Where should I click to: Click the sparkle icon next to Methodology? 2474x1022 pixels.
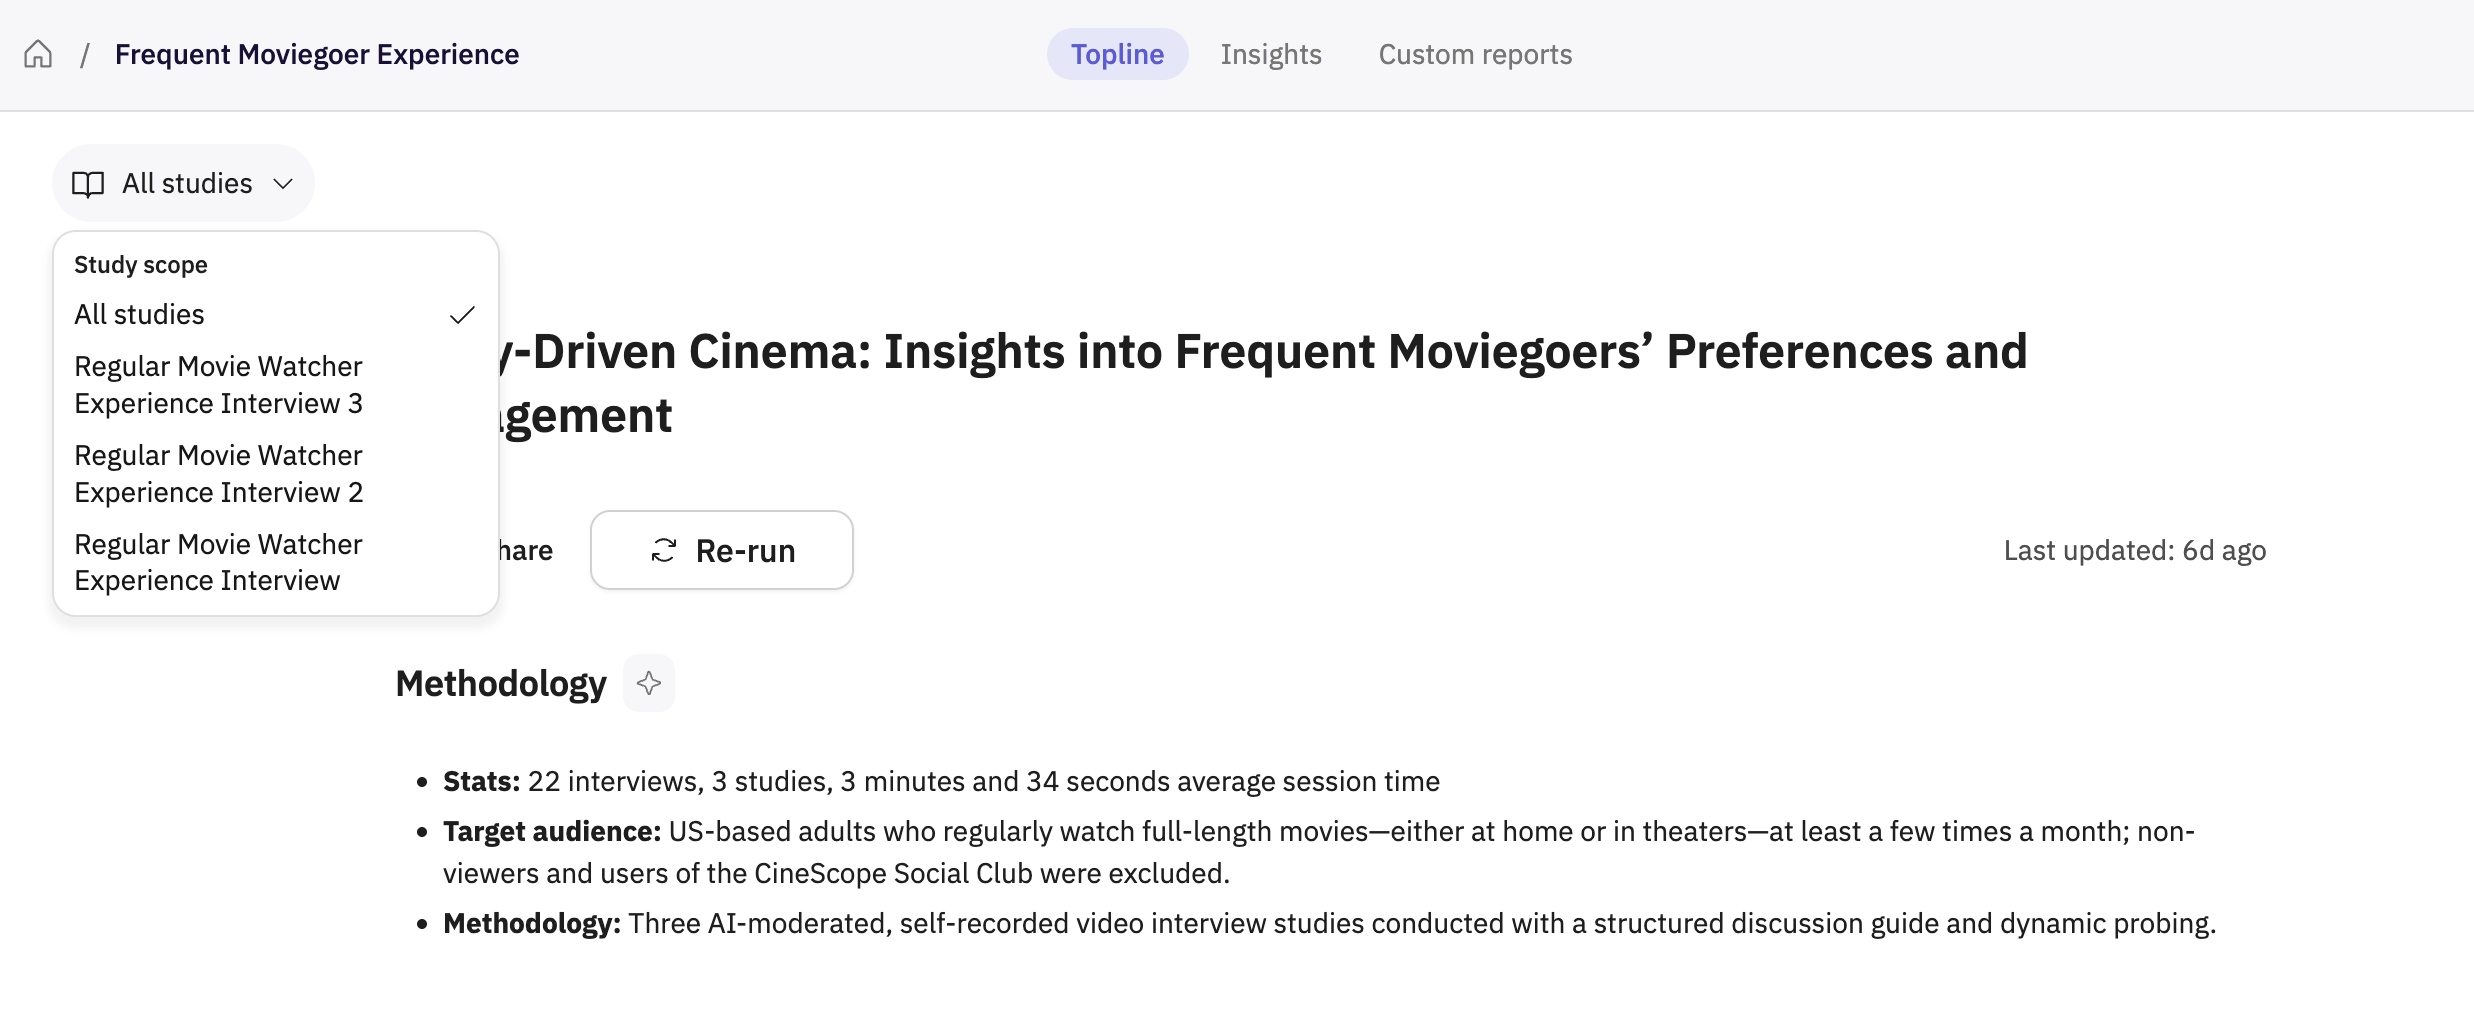(649, 683)
